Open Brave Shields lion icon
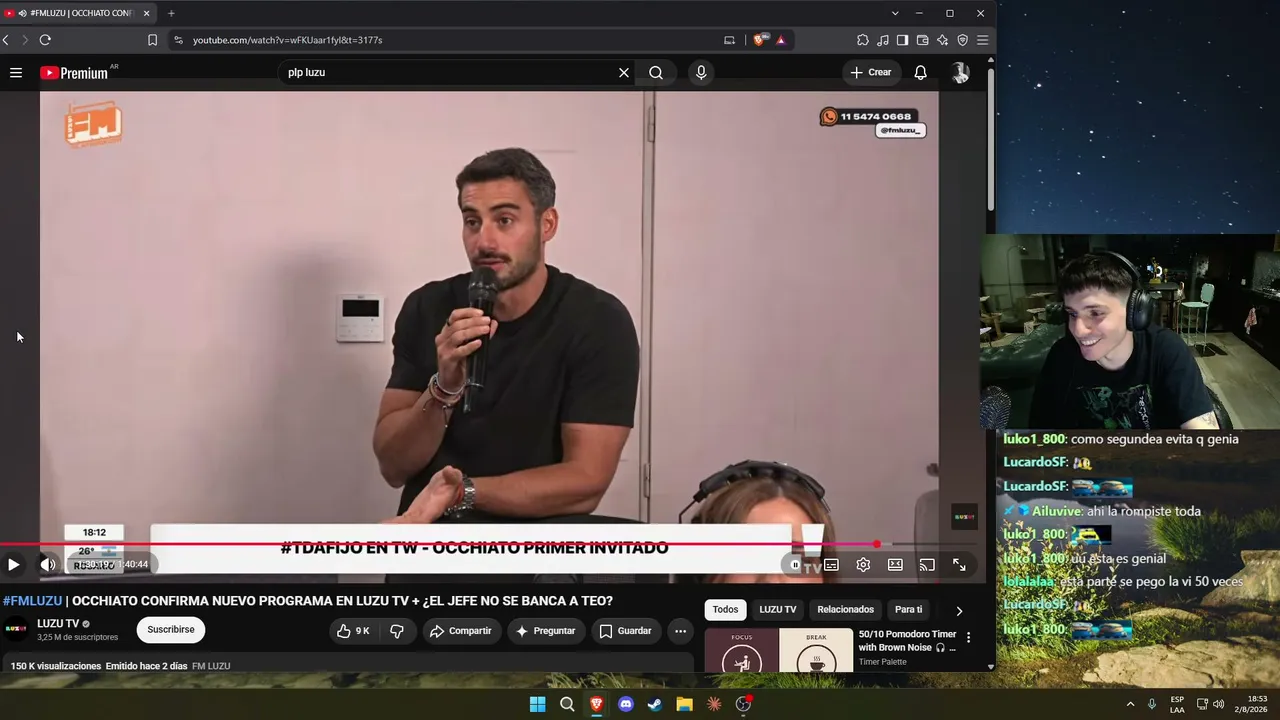This screenshot has height=720, width=1280. pos(759,40)
